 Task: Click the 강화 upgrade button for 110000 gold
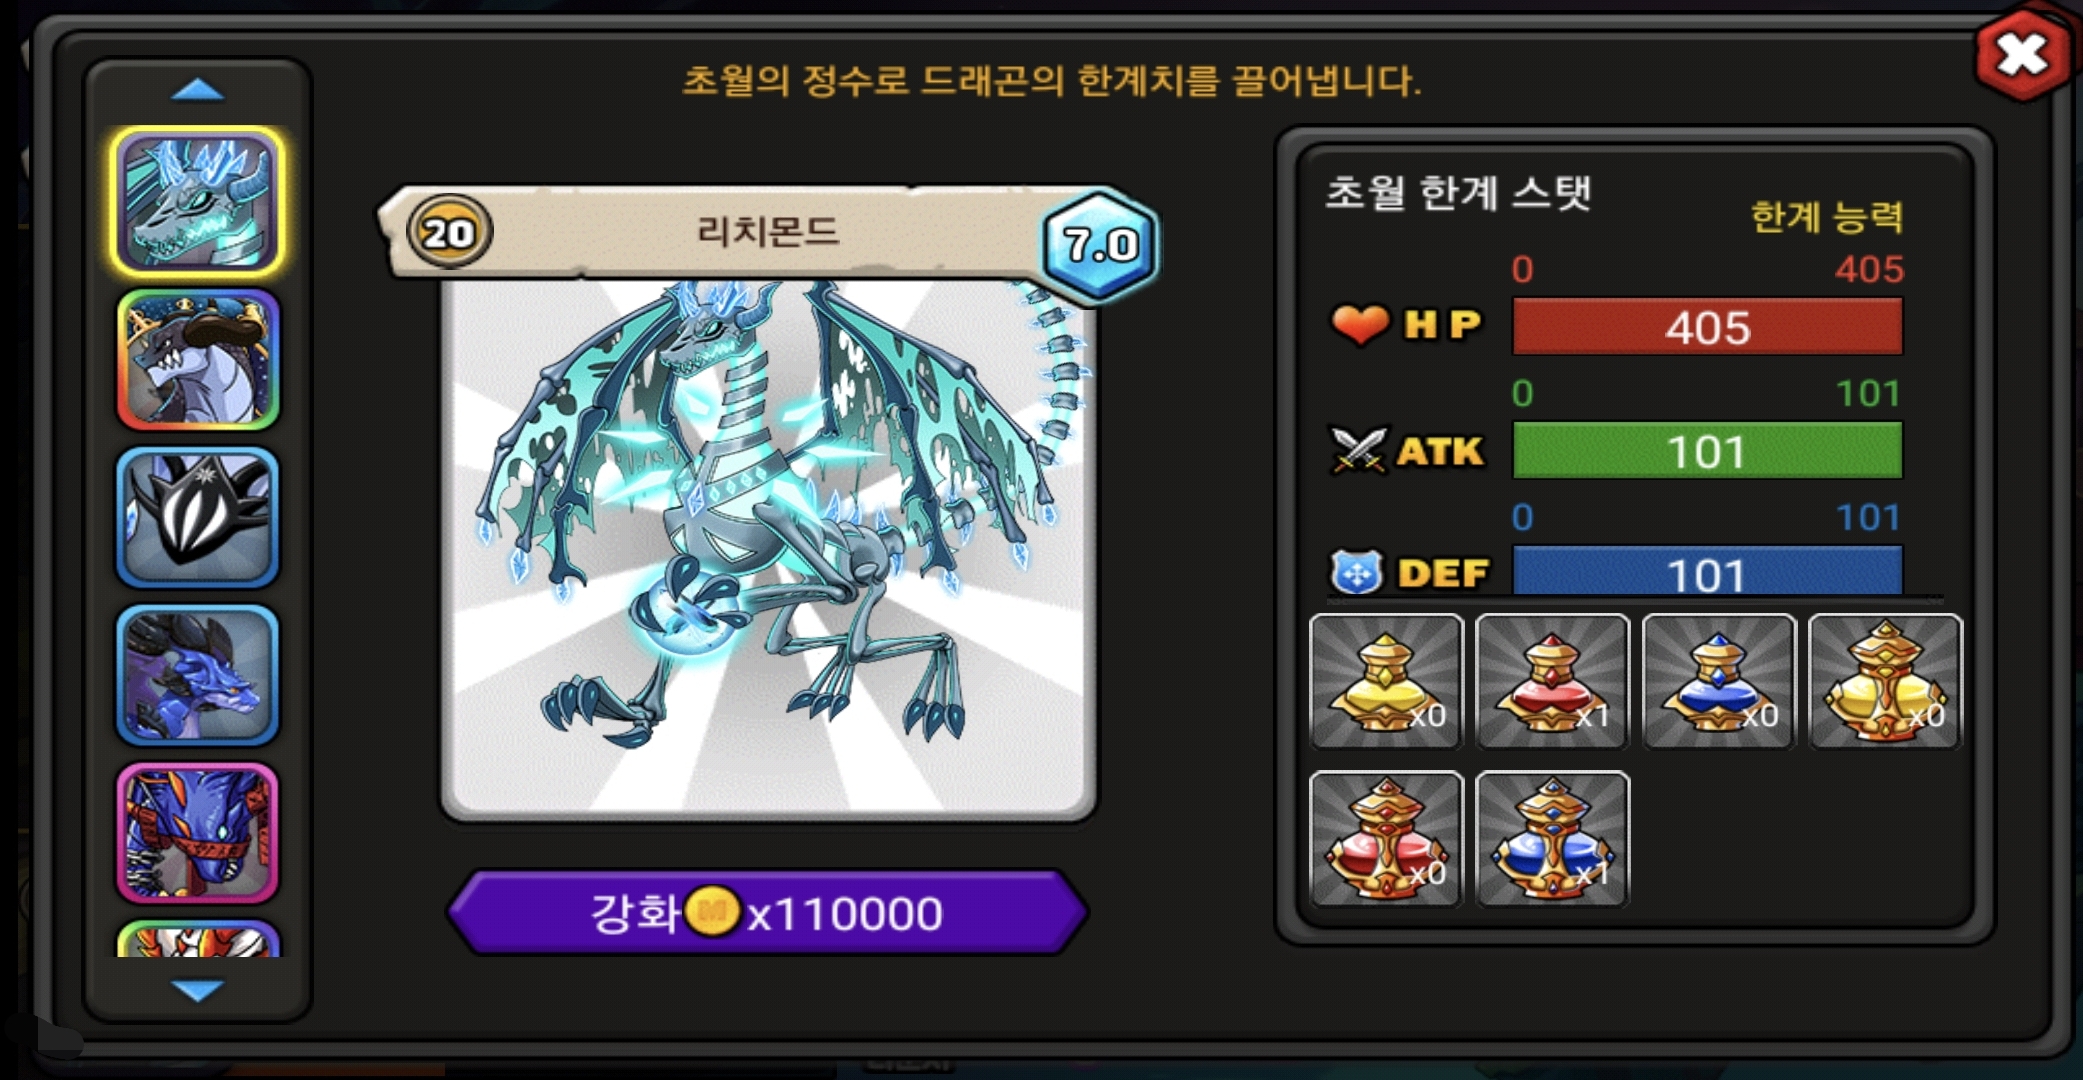767,912
